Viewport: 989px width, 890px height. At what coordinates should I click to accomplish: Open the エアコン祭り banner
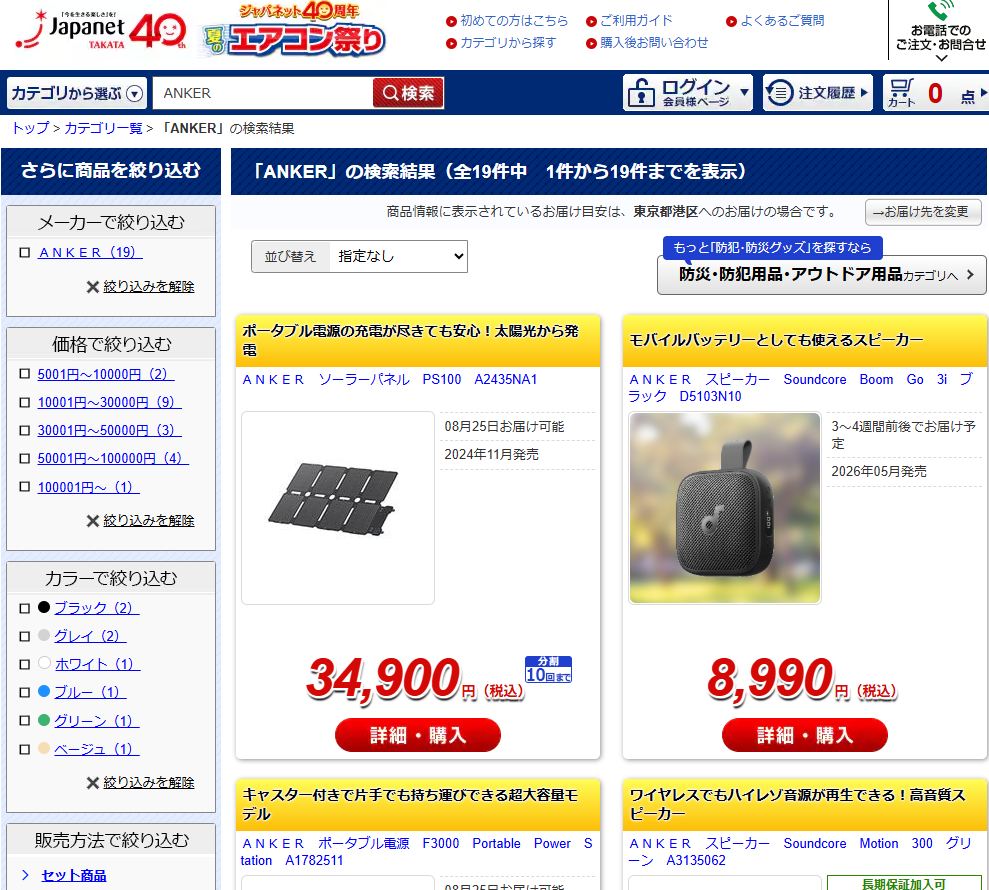[x=293, y=30]
